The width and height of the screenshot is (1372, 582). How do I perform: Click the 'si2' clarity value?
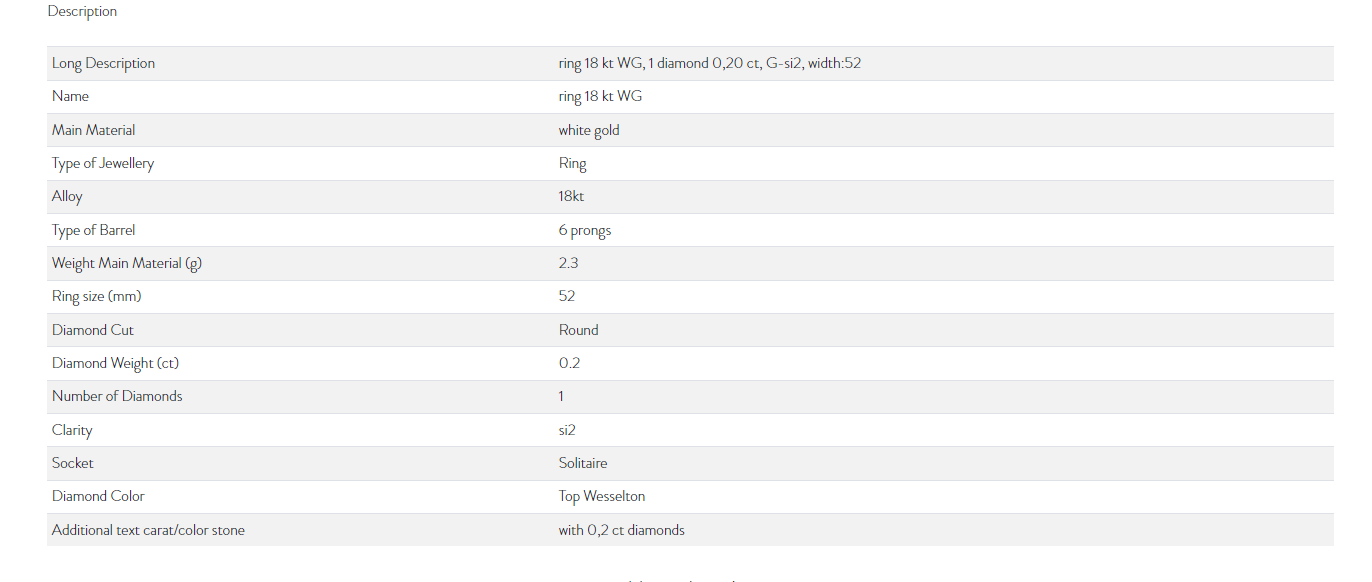(567, 430)
